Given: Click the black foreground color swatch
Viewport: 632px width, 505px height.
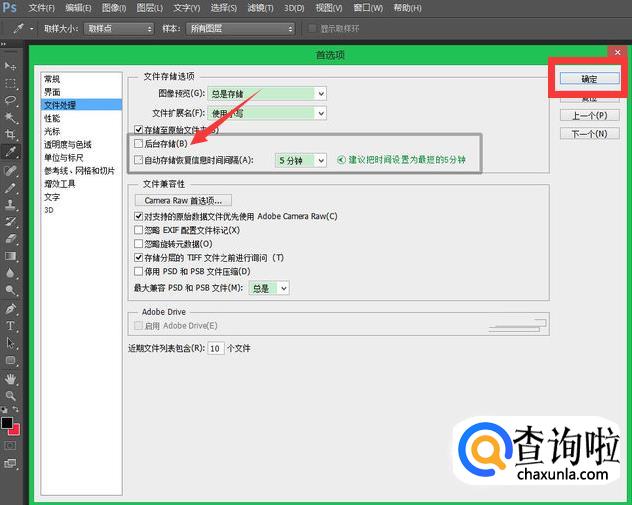Looking at the screenshot, I should pyautogui.click(x=7, y=424).
